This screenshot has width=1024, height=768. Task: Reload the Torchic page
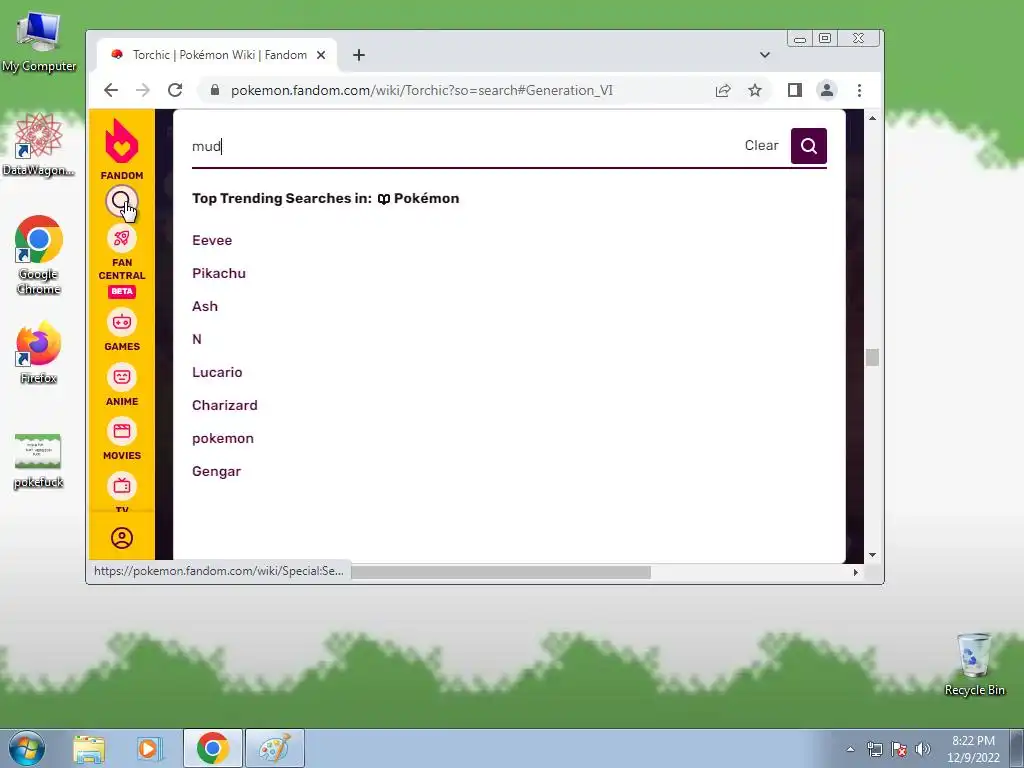tap(175, 90)
